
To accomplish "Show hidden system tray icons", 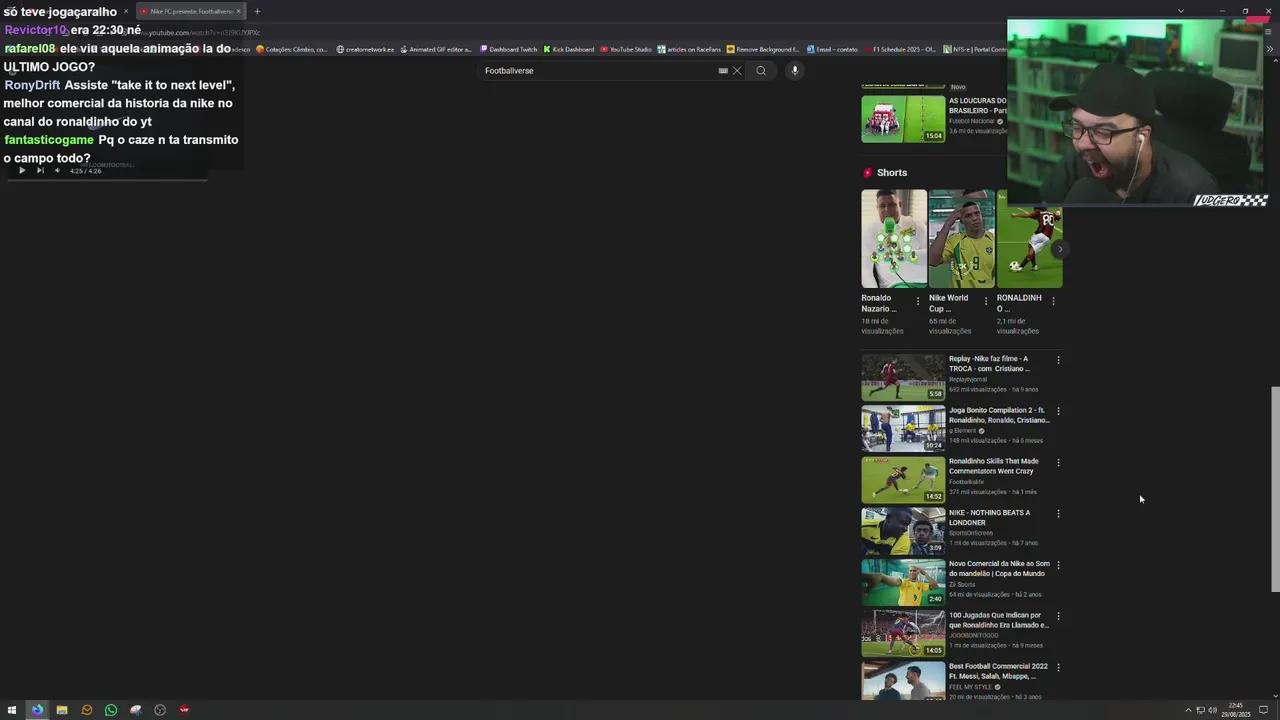I will click(1188, 710).
